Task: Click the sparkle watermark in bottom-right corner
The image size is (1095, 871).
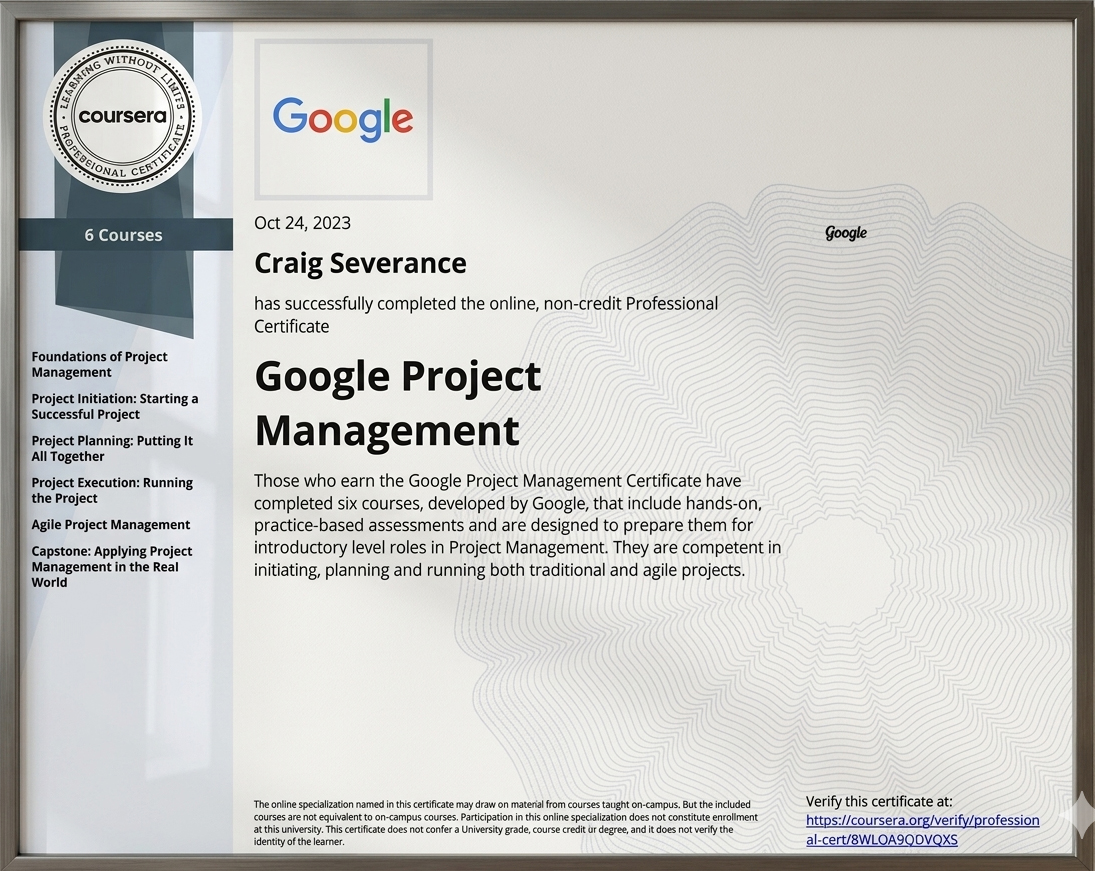Action: (1076, 813)
